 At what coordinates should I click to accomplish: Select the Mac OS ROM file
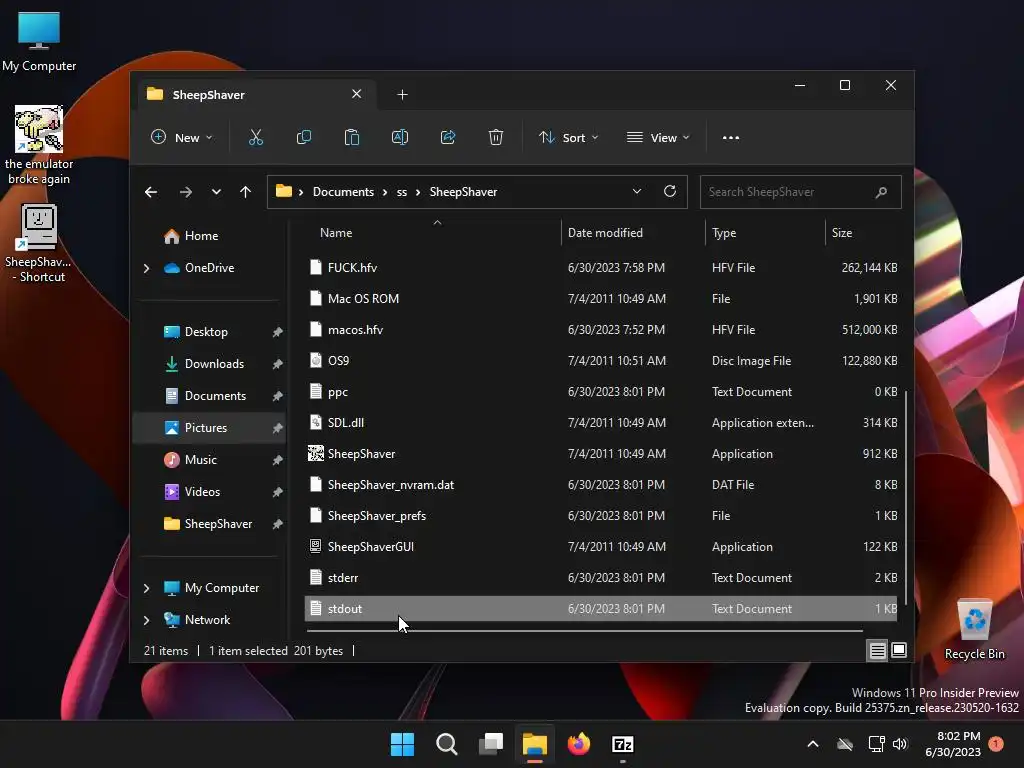pyautogui.click(x=601, y=298)
